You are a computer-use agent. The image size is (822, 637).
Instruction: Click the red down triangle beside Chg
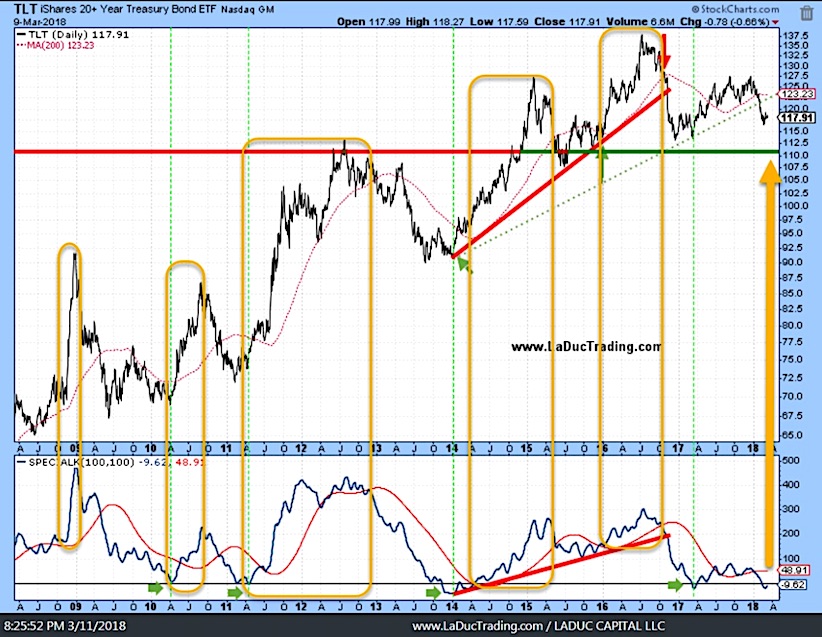point(775,22)
